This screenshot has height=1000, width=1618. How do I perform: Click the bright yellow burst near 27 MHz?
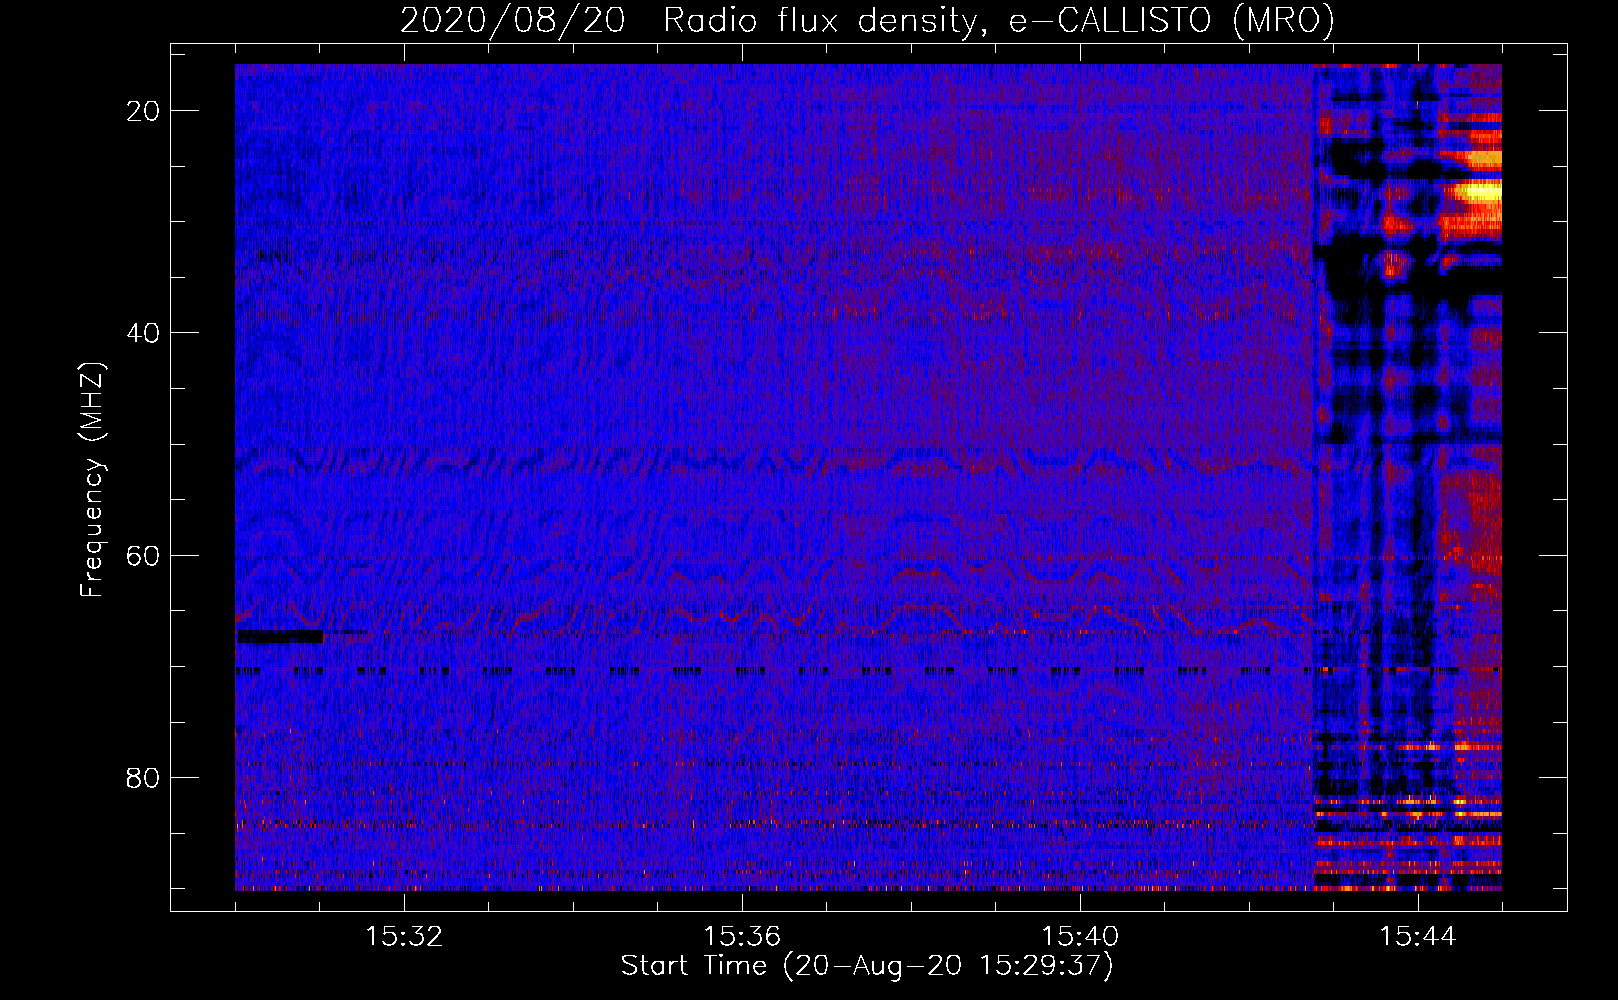(x=1477, y=190)
